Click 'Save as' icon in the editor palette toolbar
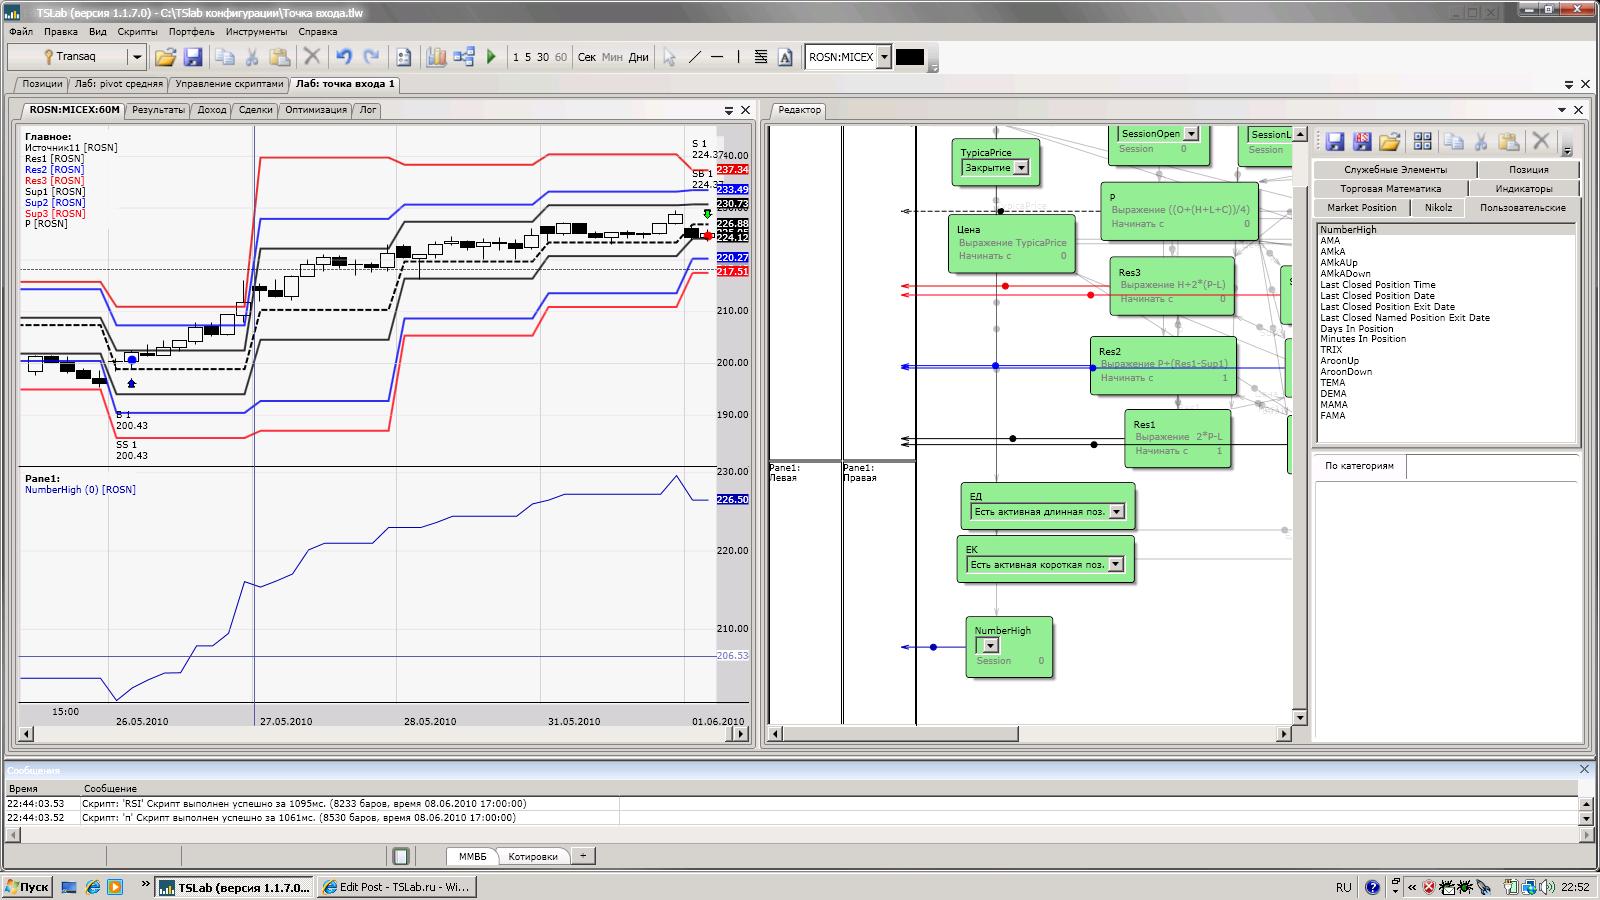The image size is (1600, 900). point(1362,142)
